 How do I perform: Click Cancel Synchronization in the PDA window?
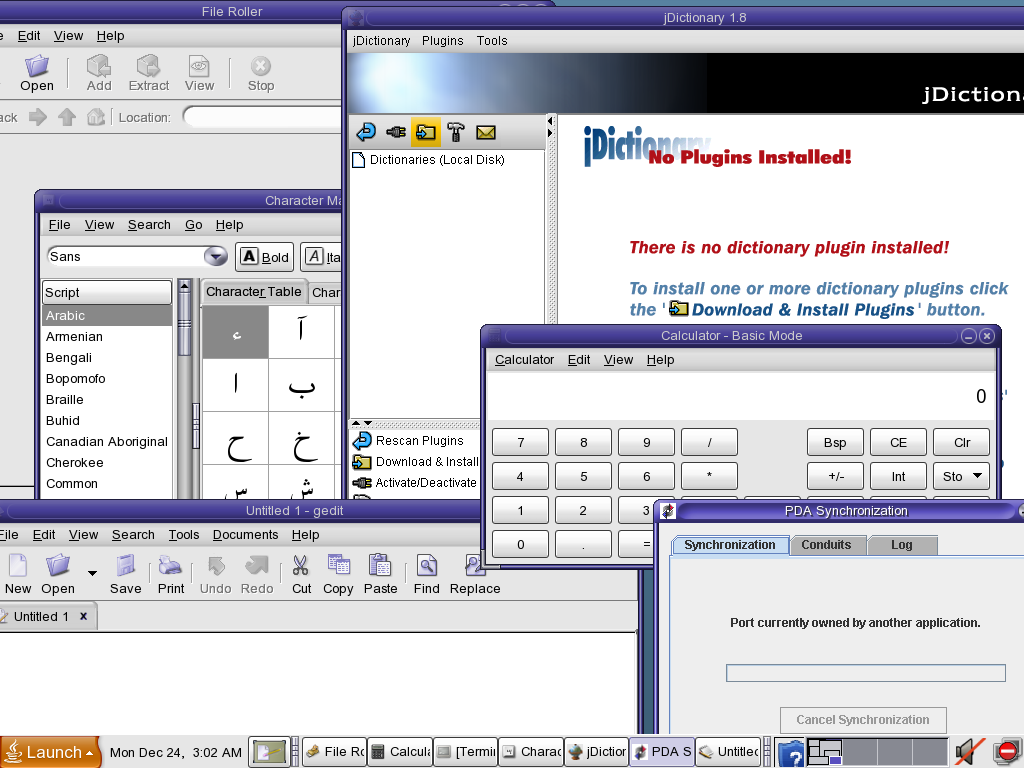(863, 720)
